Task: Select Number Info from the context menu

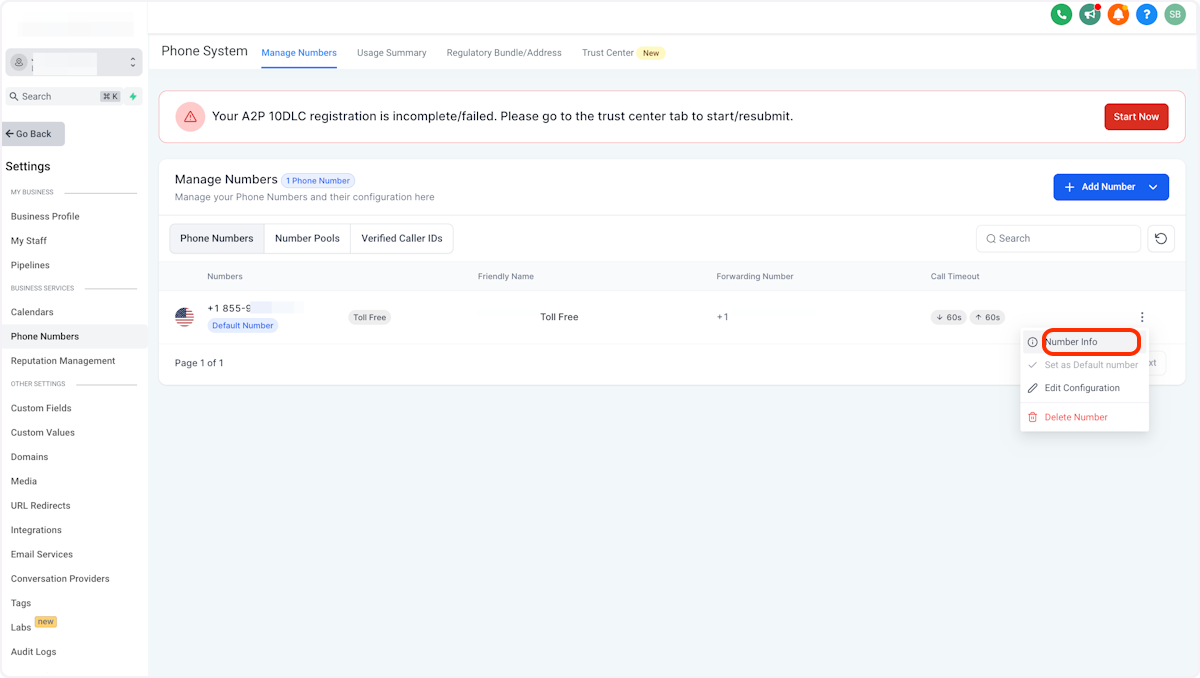Action: click(1071, 342)
